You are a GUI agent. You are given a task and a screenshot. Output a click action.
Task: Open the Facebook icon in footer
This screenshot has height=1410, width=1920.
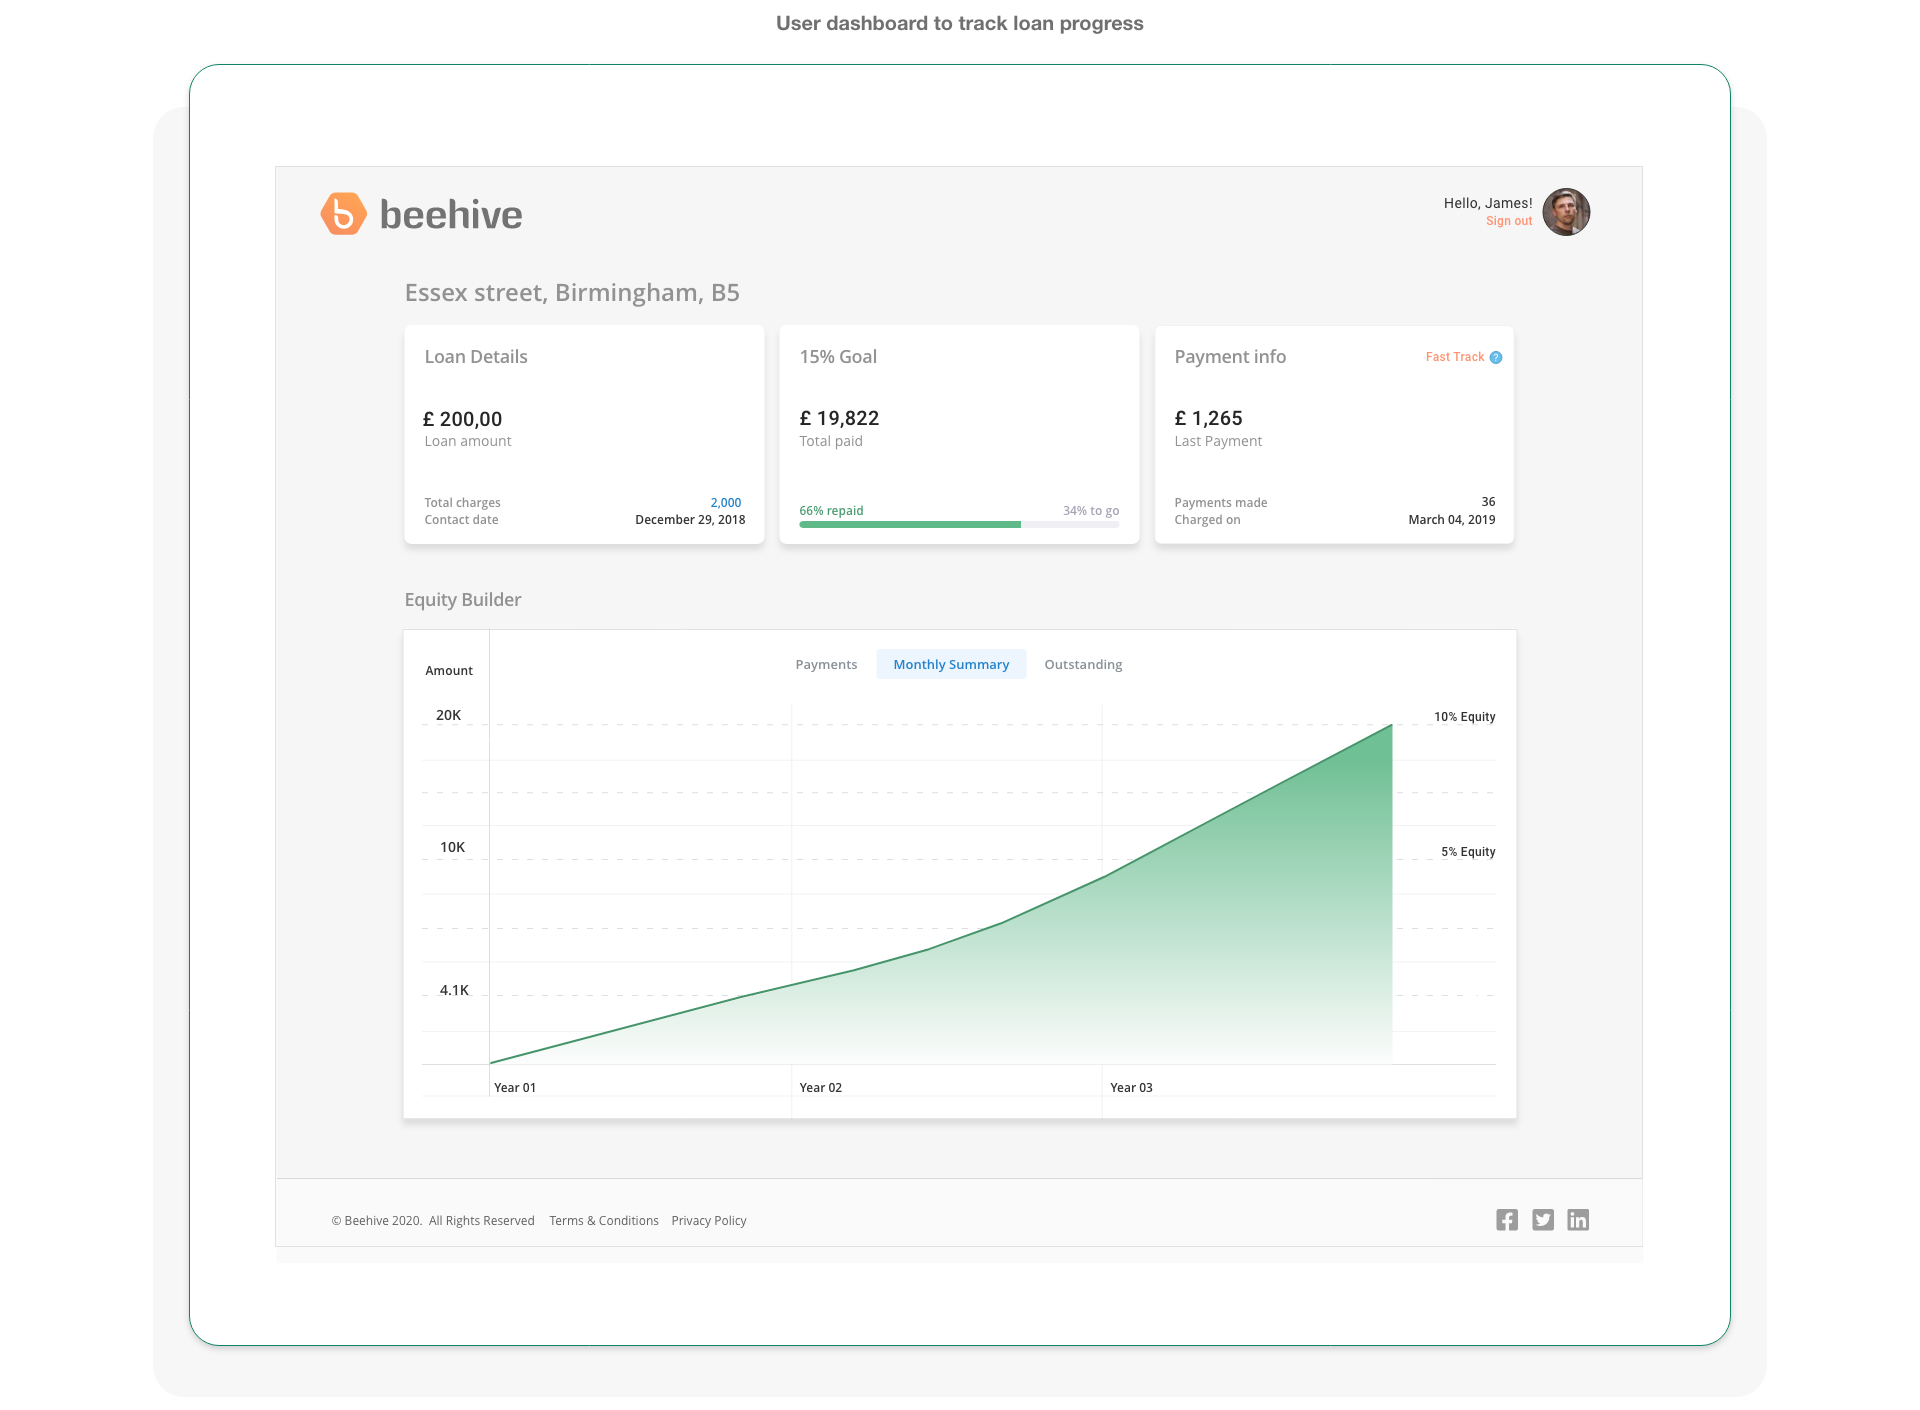click(x=1507, y=1220)
